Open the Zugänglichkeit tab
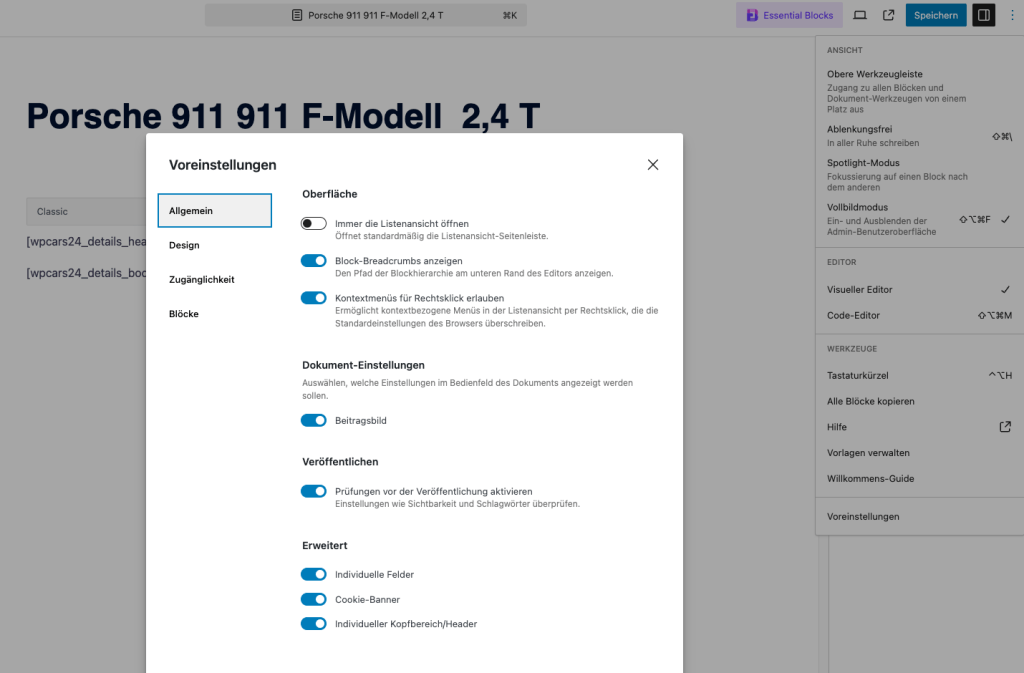 [201, 280]
